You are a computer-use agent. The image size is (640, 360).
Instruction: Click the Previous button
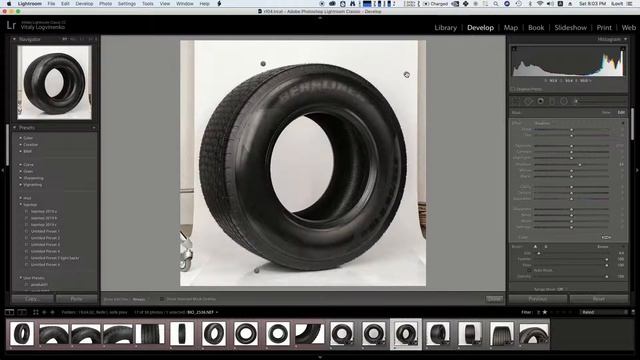tap(538, 299)
